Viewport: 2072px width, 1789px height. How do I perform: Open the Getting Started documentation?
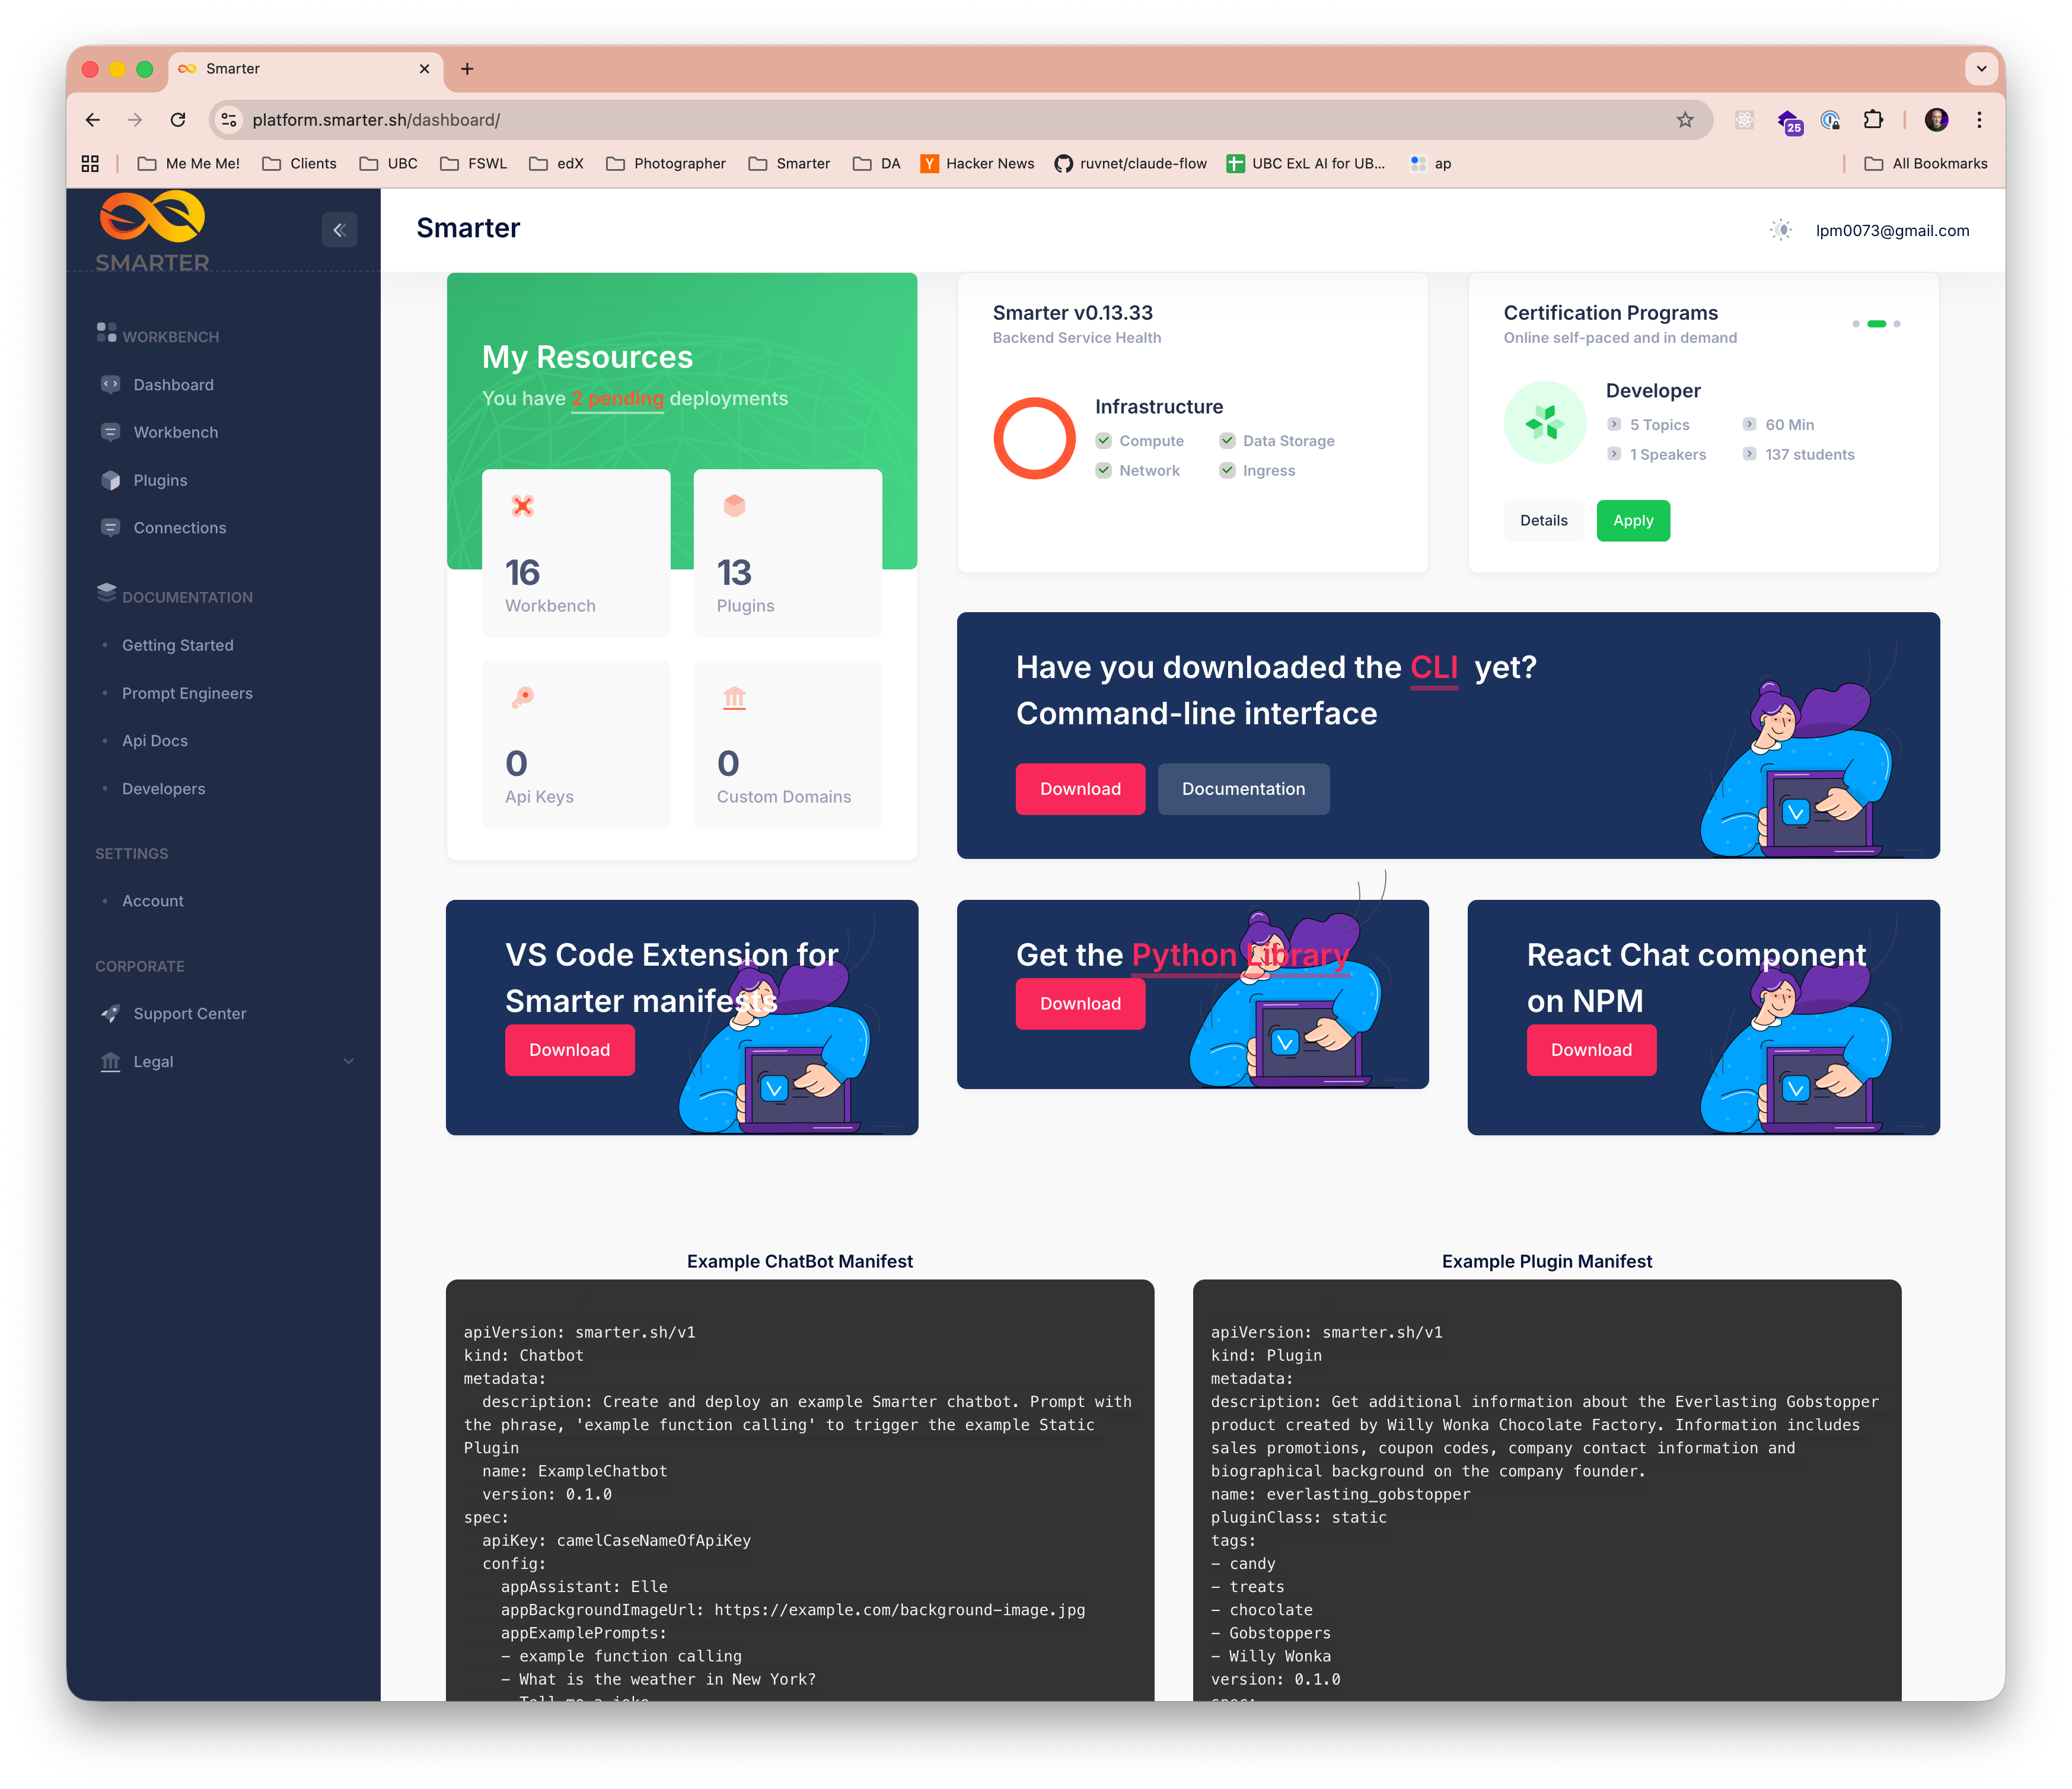178,645
